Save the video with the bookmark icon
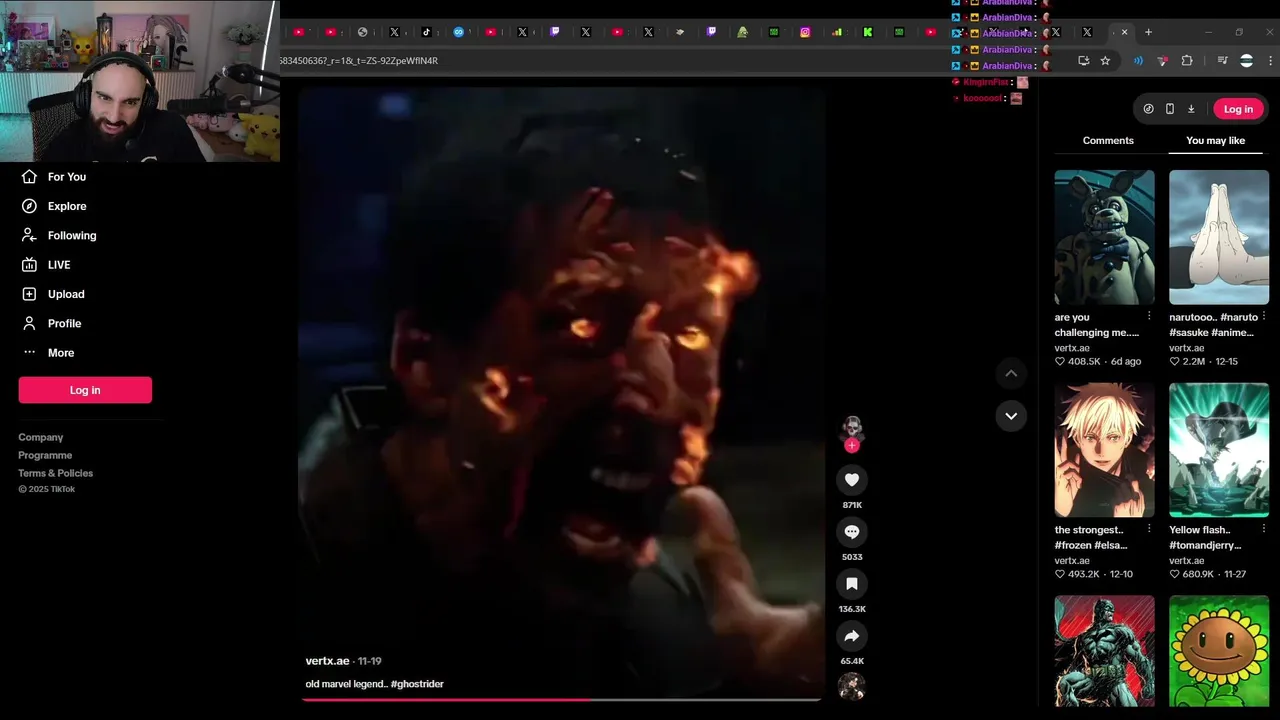The image size is (1280, 720). 852,584
